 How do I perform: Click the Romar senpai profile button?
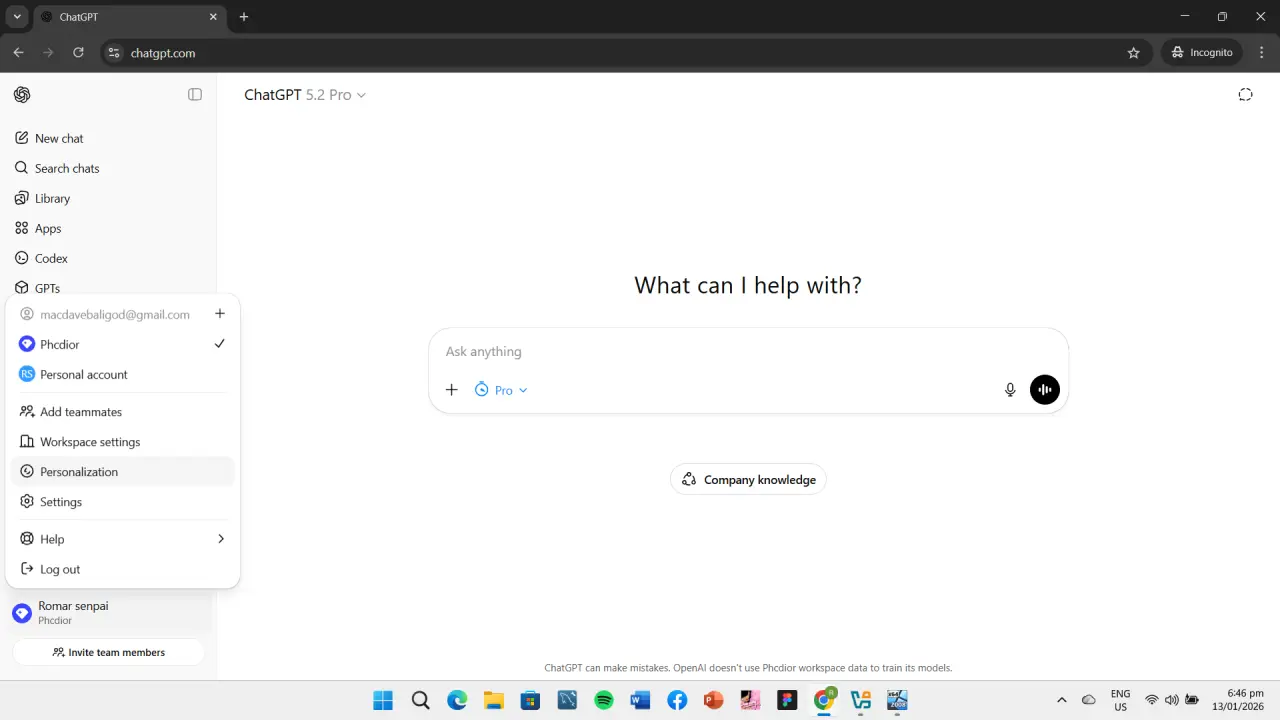(x=108, y=613)
